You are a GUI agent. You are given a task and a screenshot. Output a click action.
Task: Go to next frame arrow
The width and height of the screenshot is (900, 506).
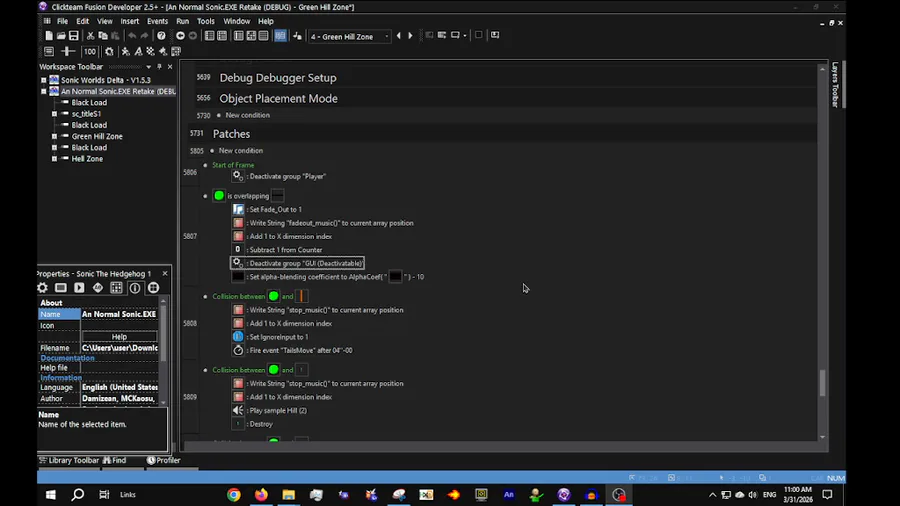coord(410,36)
